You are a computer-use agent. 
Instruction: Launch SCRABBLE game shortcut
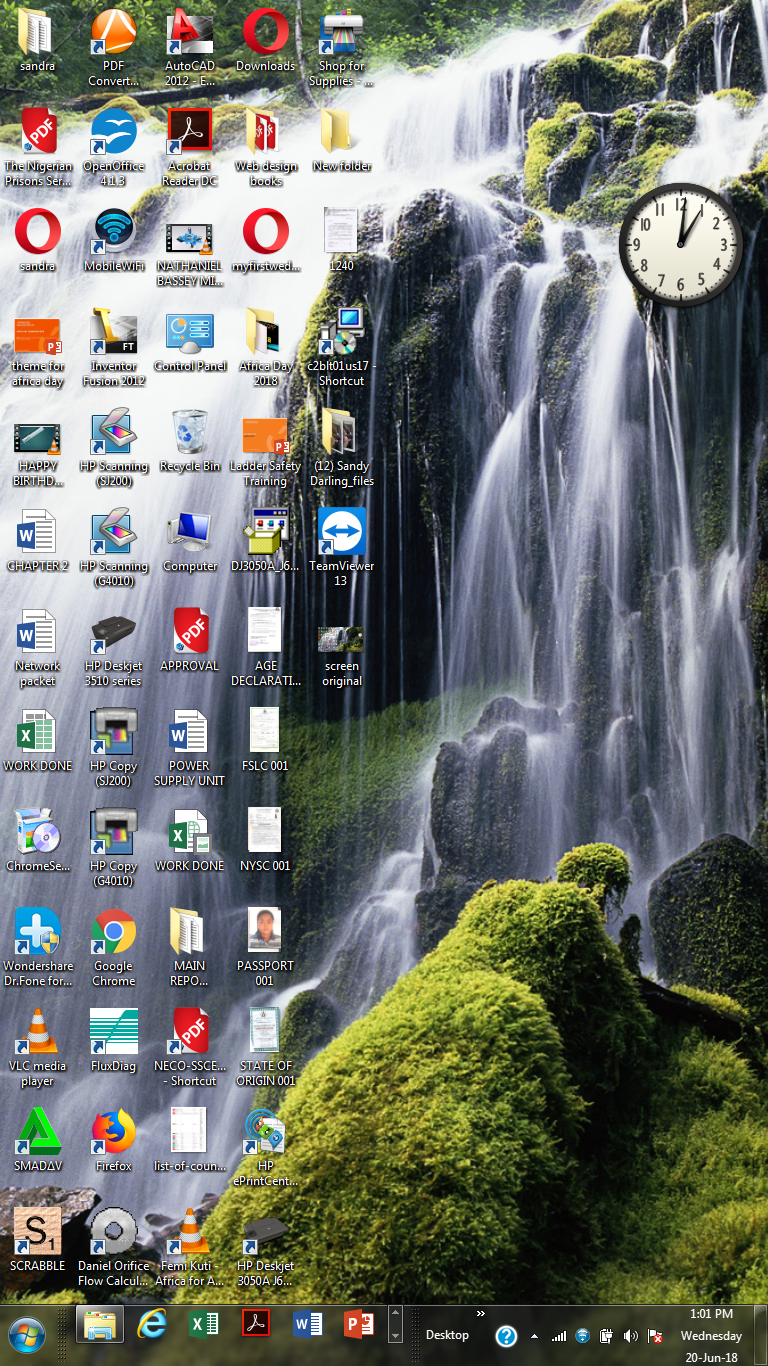(37, 1232)
